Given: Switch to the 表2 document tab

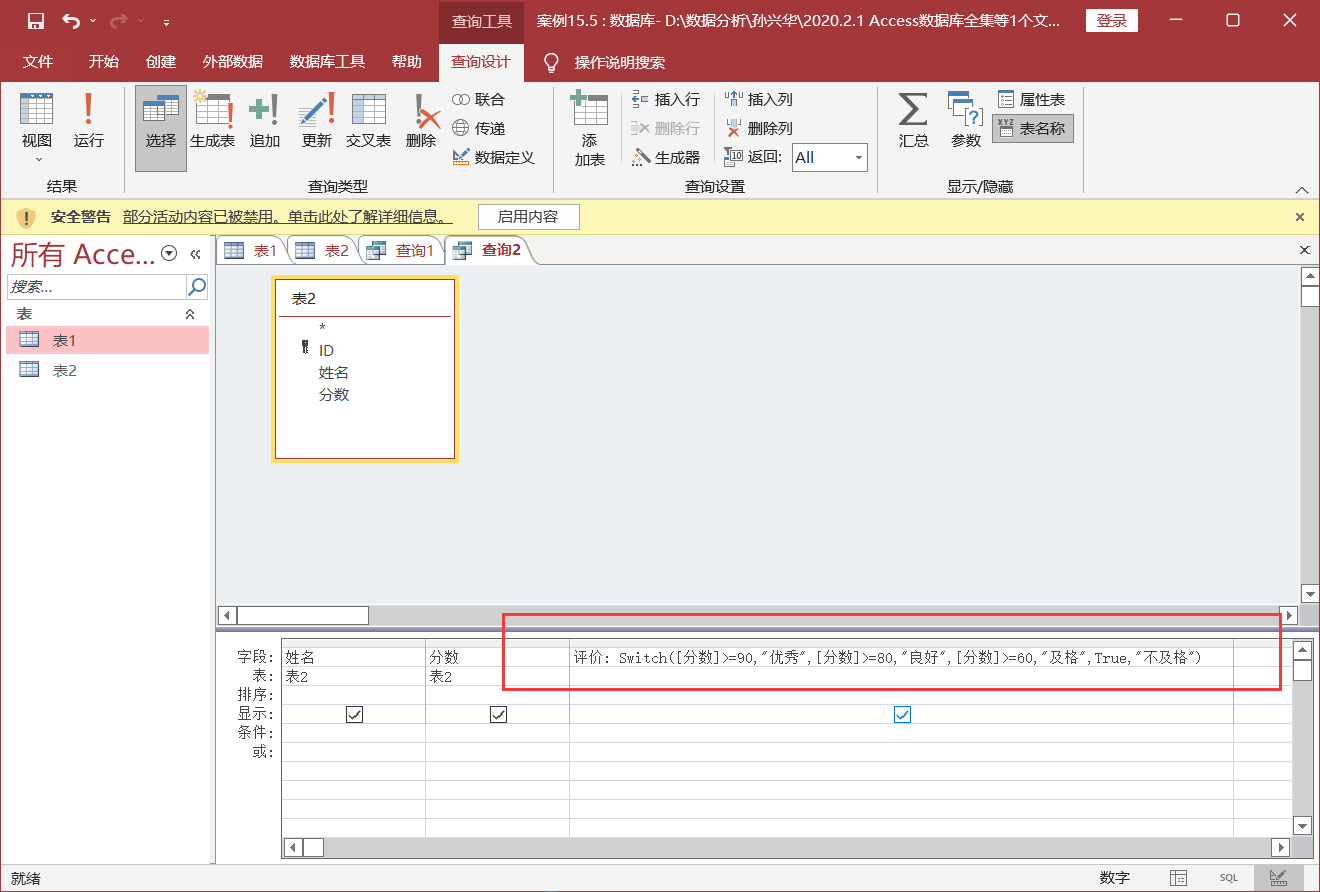Looking at the screenshot, I should [322, 250].
